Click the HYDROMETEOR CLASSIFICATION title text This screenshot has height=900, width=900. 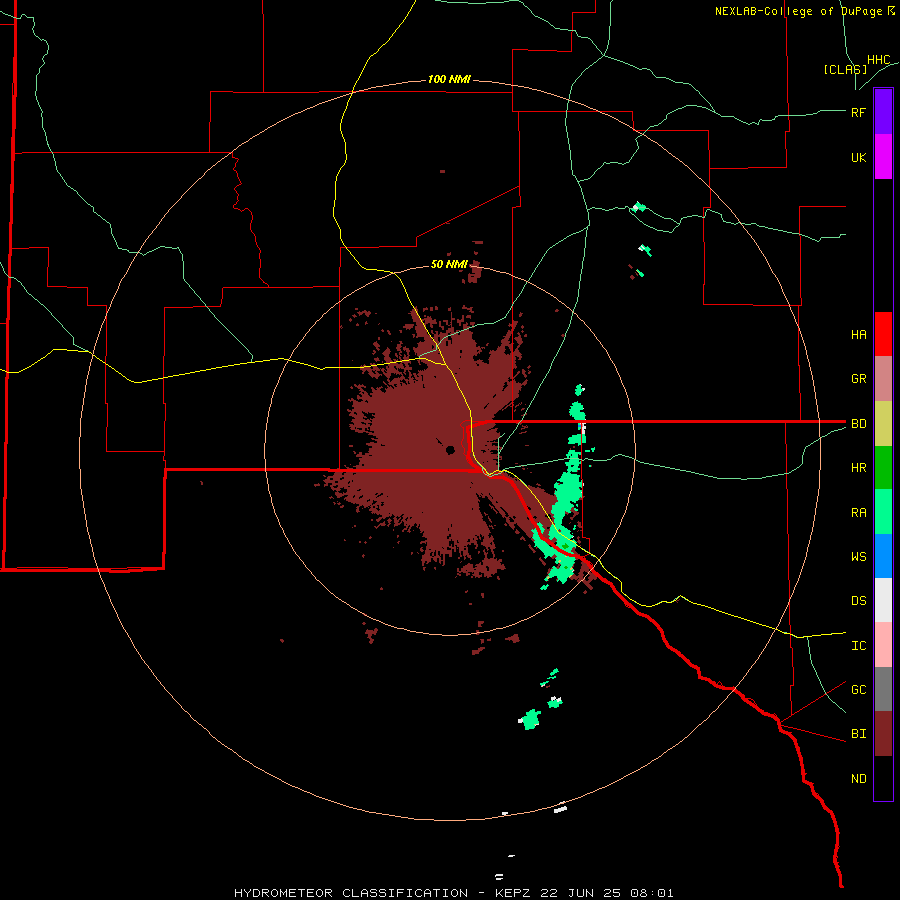click(x=351, y=893)
